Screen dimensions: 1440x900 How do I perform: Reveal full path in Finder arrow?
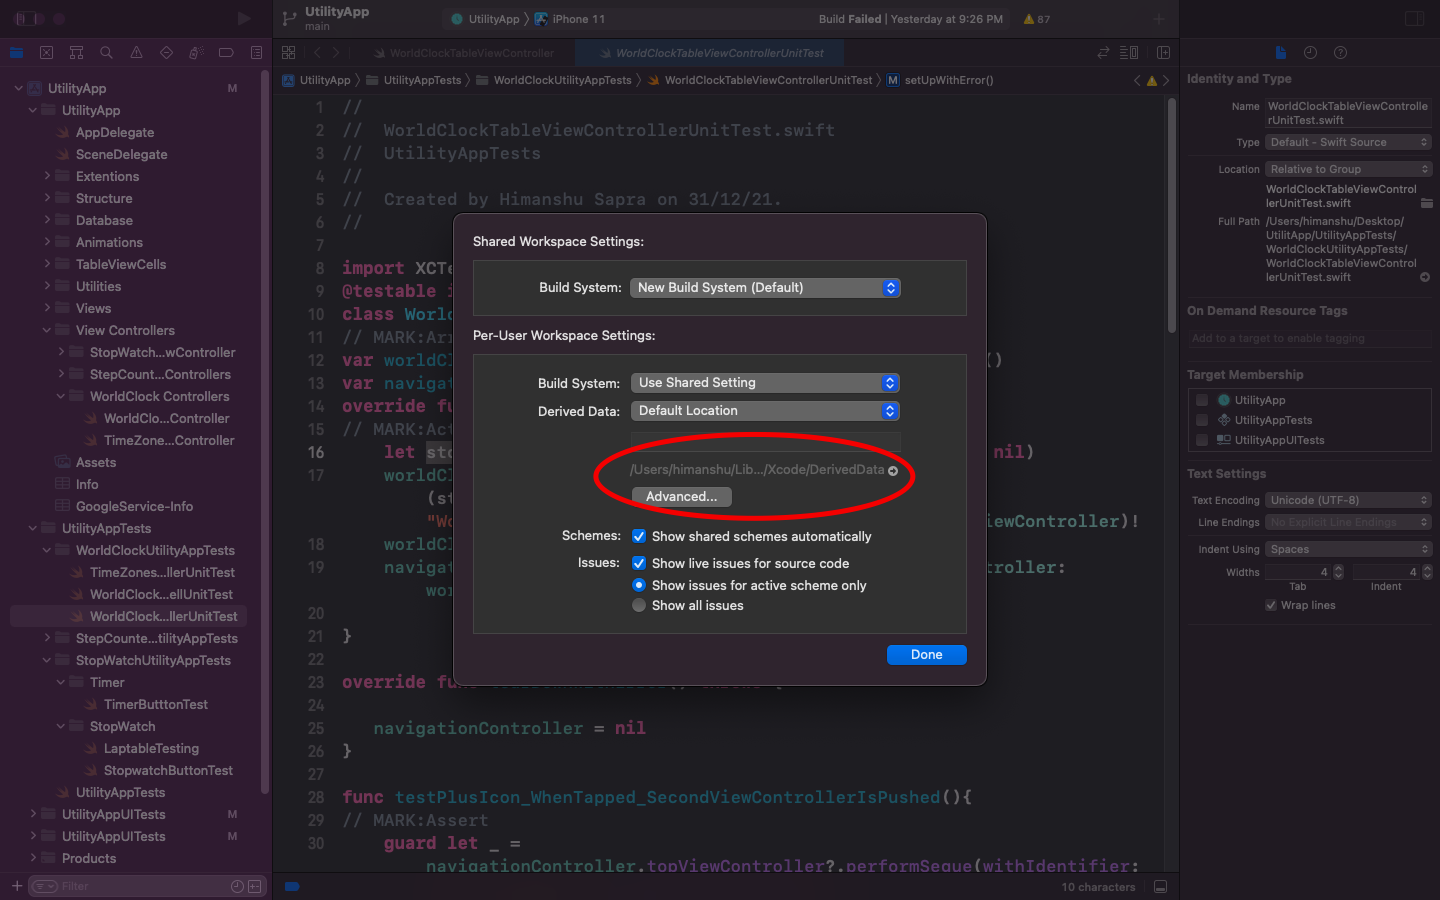tap(1425, 278)
